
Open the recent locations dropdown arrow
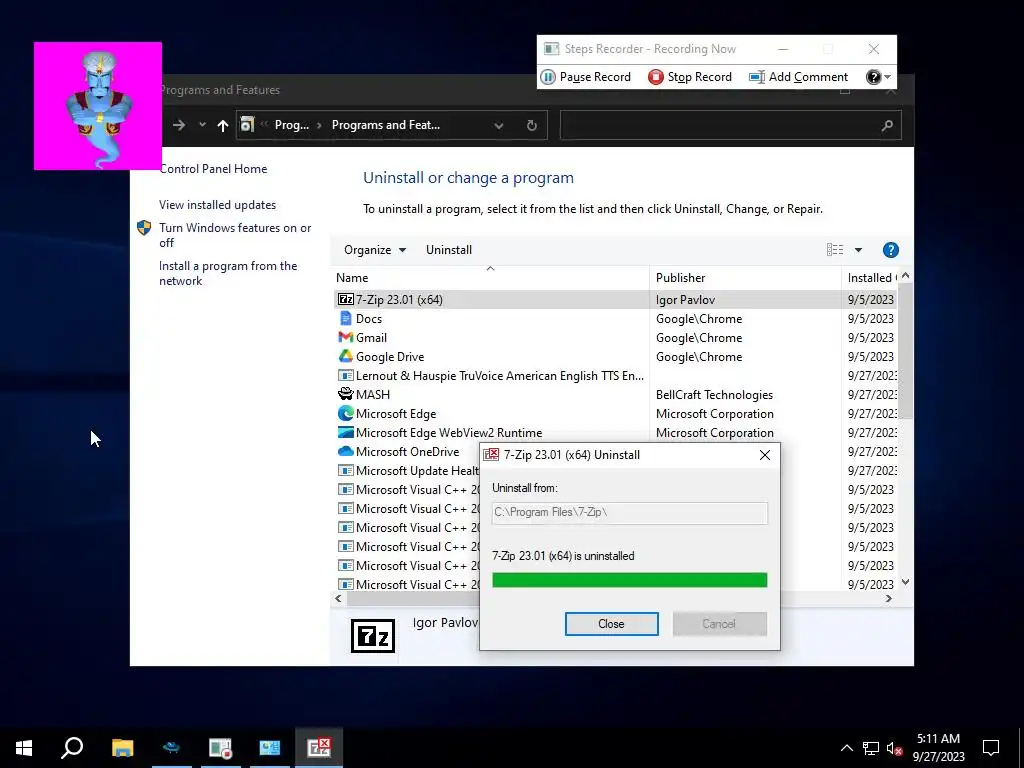pyautogui.click(x=202, y=125)
